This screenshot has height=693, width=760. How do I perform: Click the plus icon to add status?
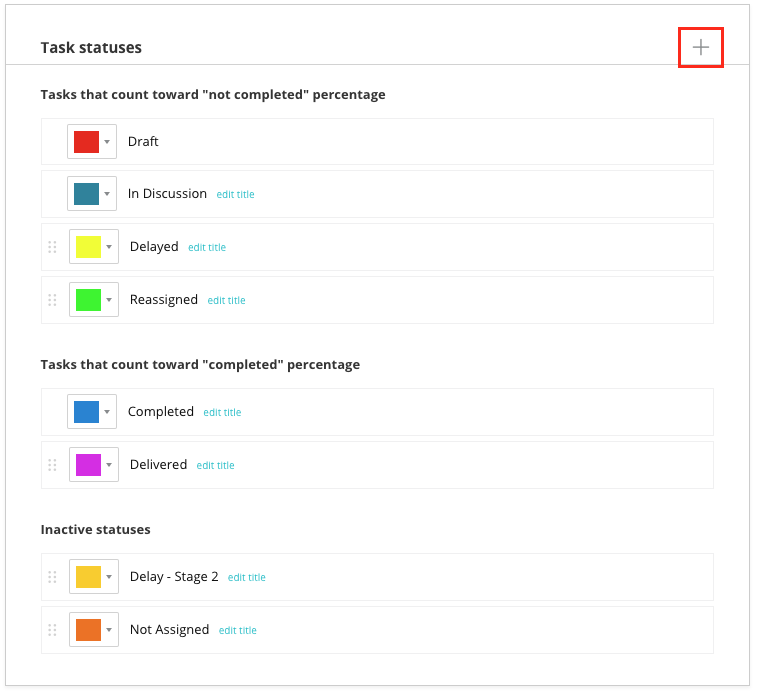pos(701,47)
